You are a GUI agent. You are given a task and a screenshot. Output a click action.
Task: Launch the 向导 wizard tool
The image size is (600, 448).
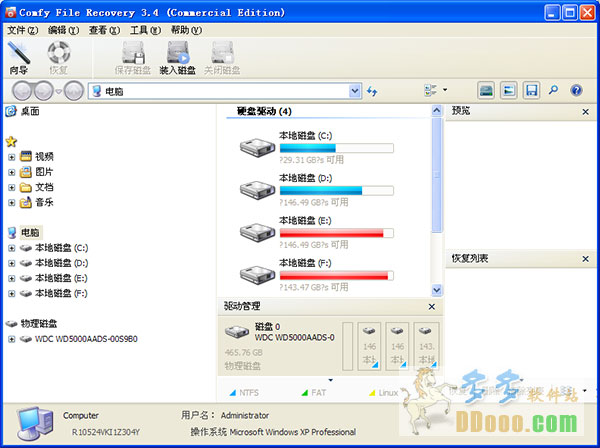click(x=18, y=58)
